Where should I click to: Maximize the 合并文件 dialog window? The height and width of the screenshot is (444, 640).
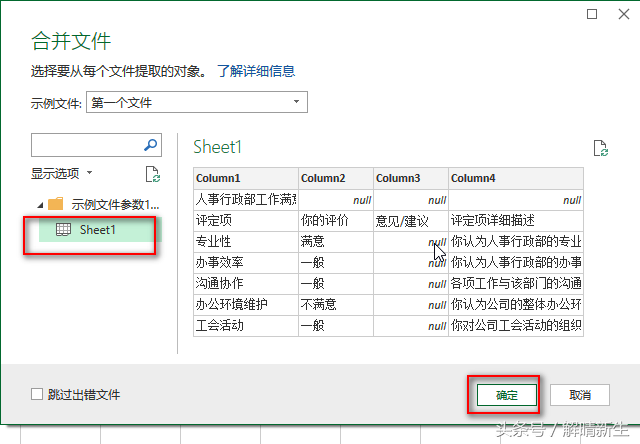tap(592, 14)
